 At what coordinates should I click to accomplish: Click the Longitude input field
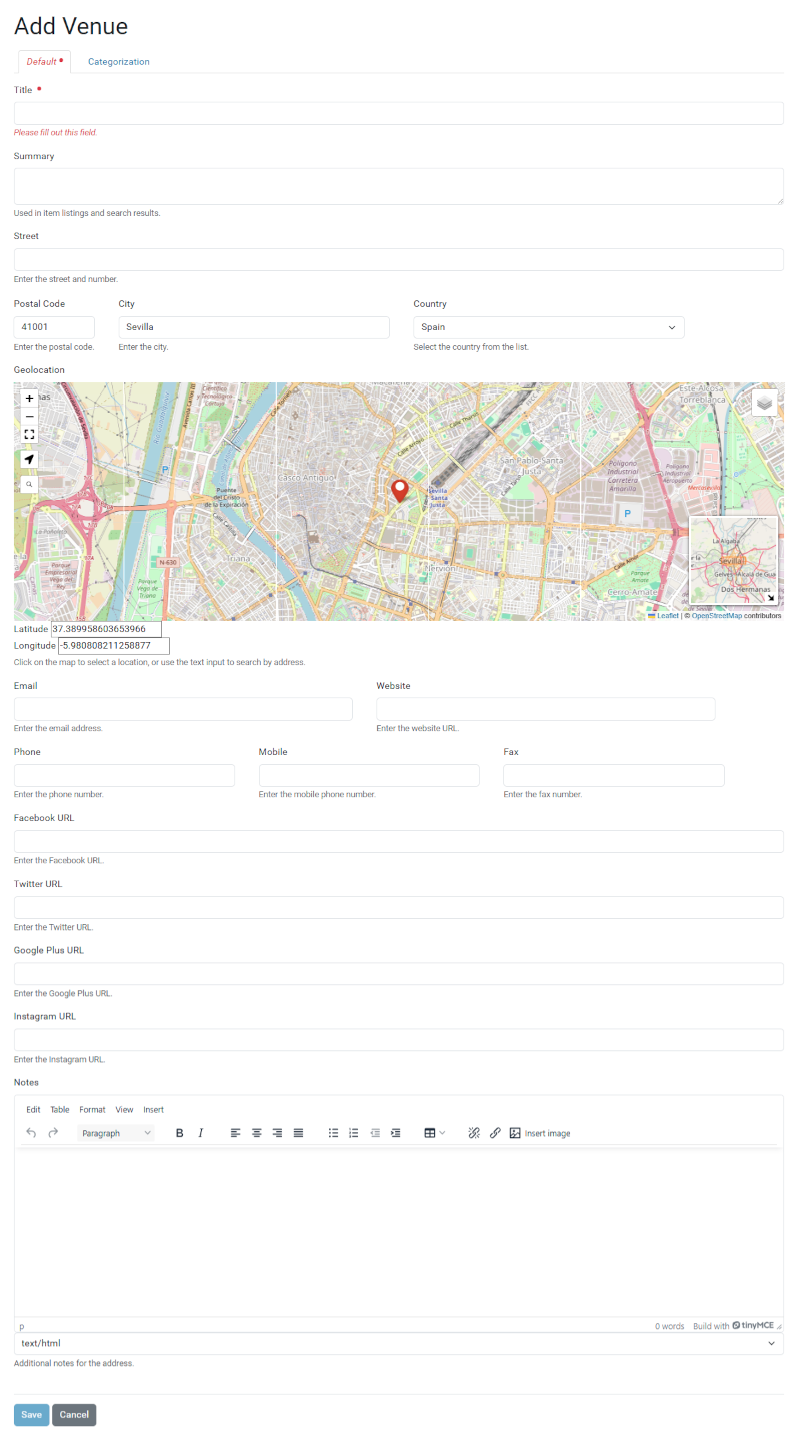(114, 646)
